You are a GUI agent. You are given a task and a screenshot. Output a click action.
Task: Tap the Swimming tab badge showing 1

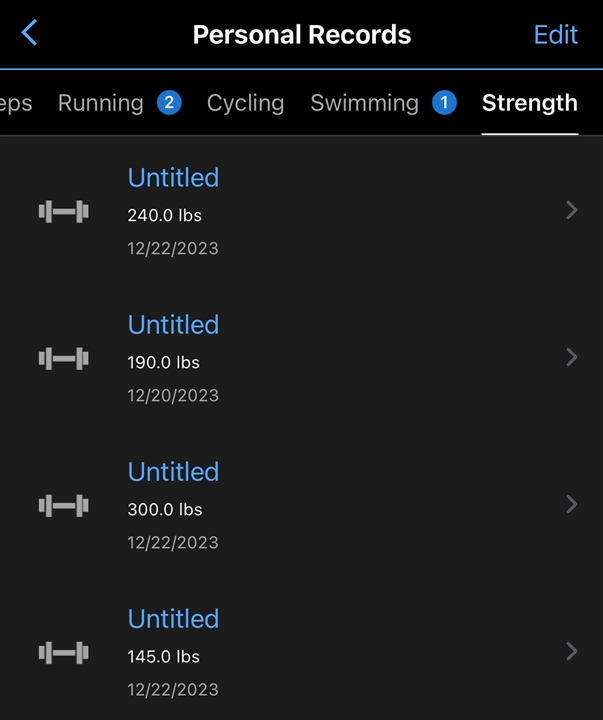coord(444,103)
